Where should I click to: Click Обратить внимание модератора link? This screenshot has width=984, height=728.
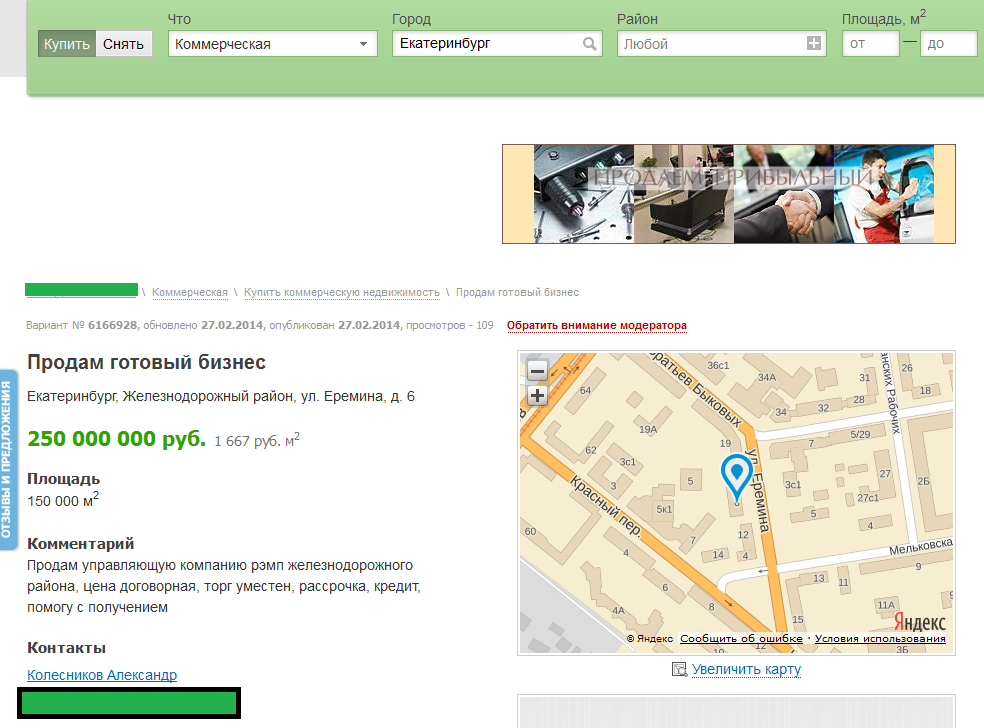click(597, 326)
